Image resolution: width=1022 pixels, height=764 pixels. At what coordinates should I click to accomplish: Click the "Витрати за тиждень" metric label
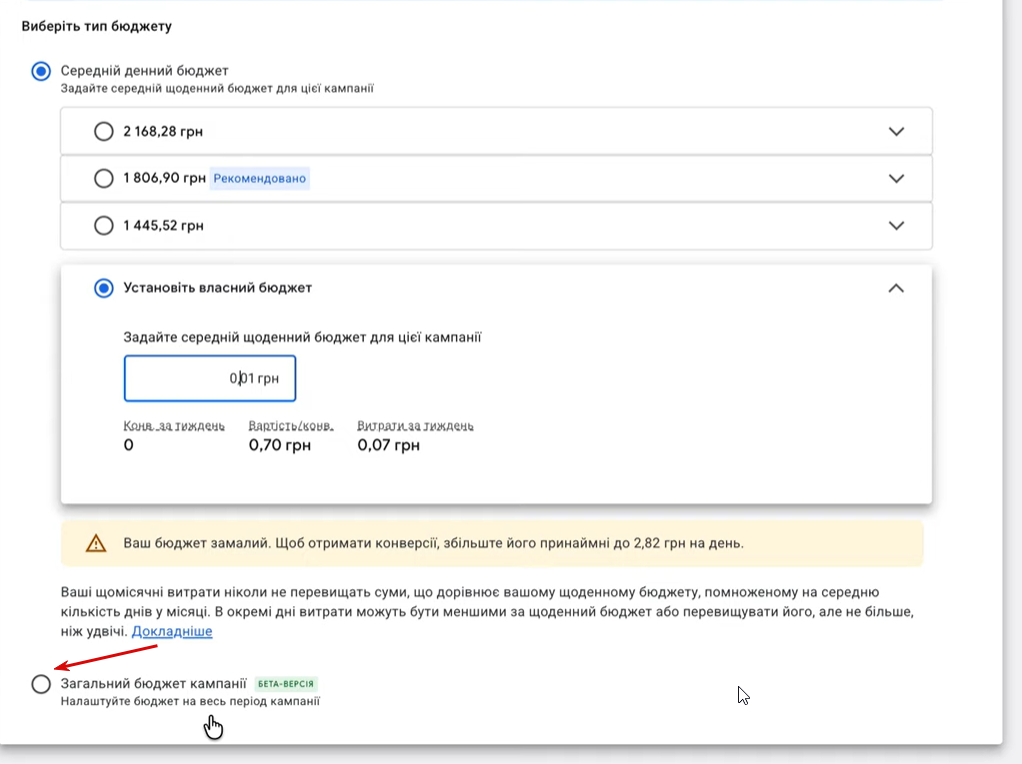[x=415, y=426]
